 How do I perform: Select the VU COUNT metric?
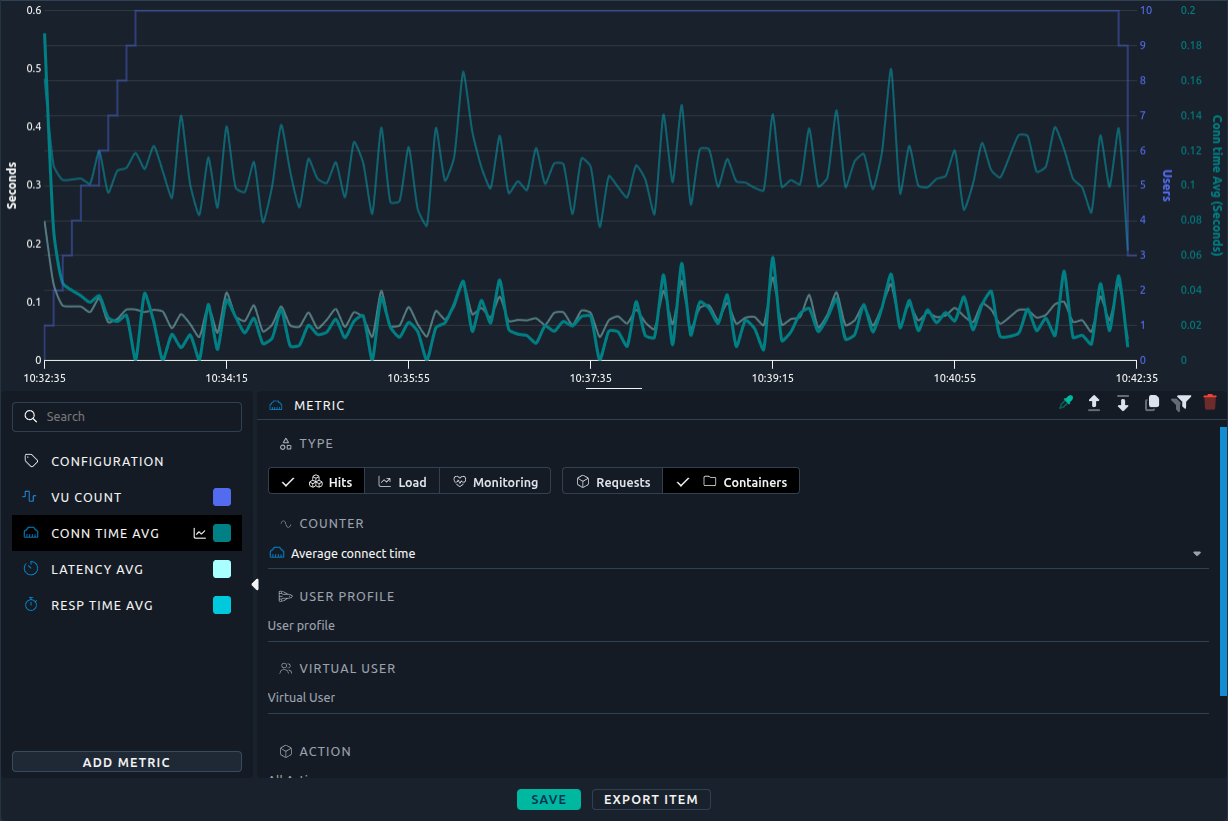click(x=127, y=497)
